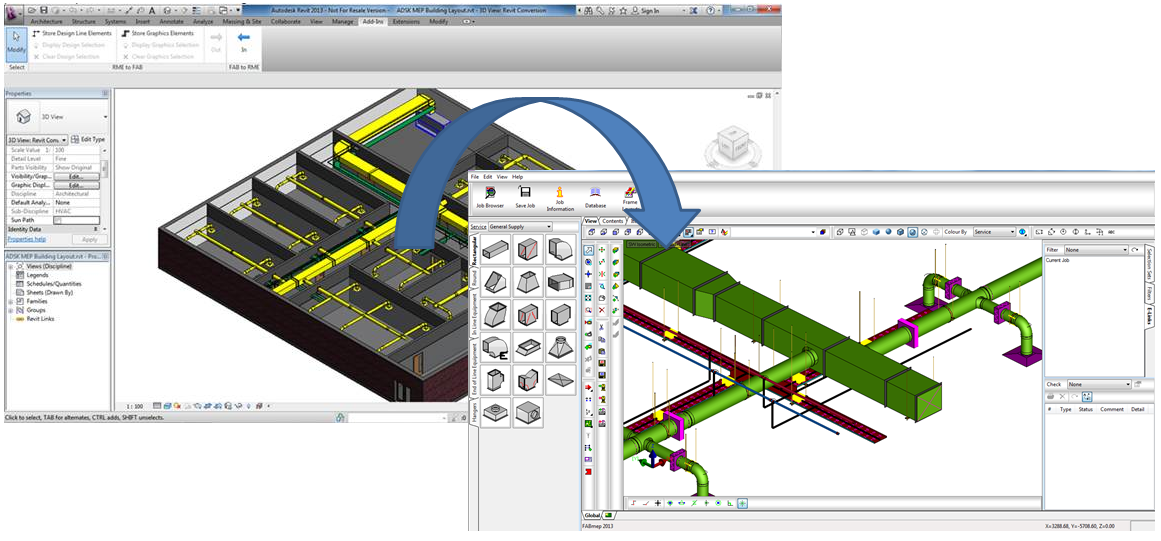Select the box with round outlet fitting
The height and width of the screenshot is (541, 1161).
pyautogui.click(x=529, y=411)
